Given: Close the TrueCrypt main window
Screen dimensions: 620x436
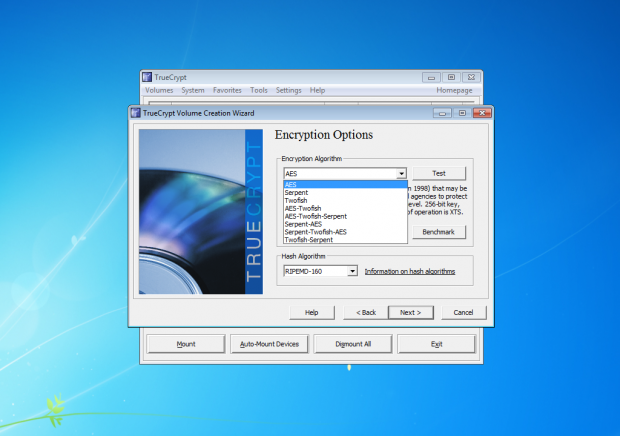Looking at the screenshot, I should [x=471, y=77].
